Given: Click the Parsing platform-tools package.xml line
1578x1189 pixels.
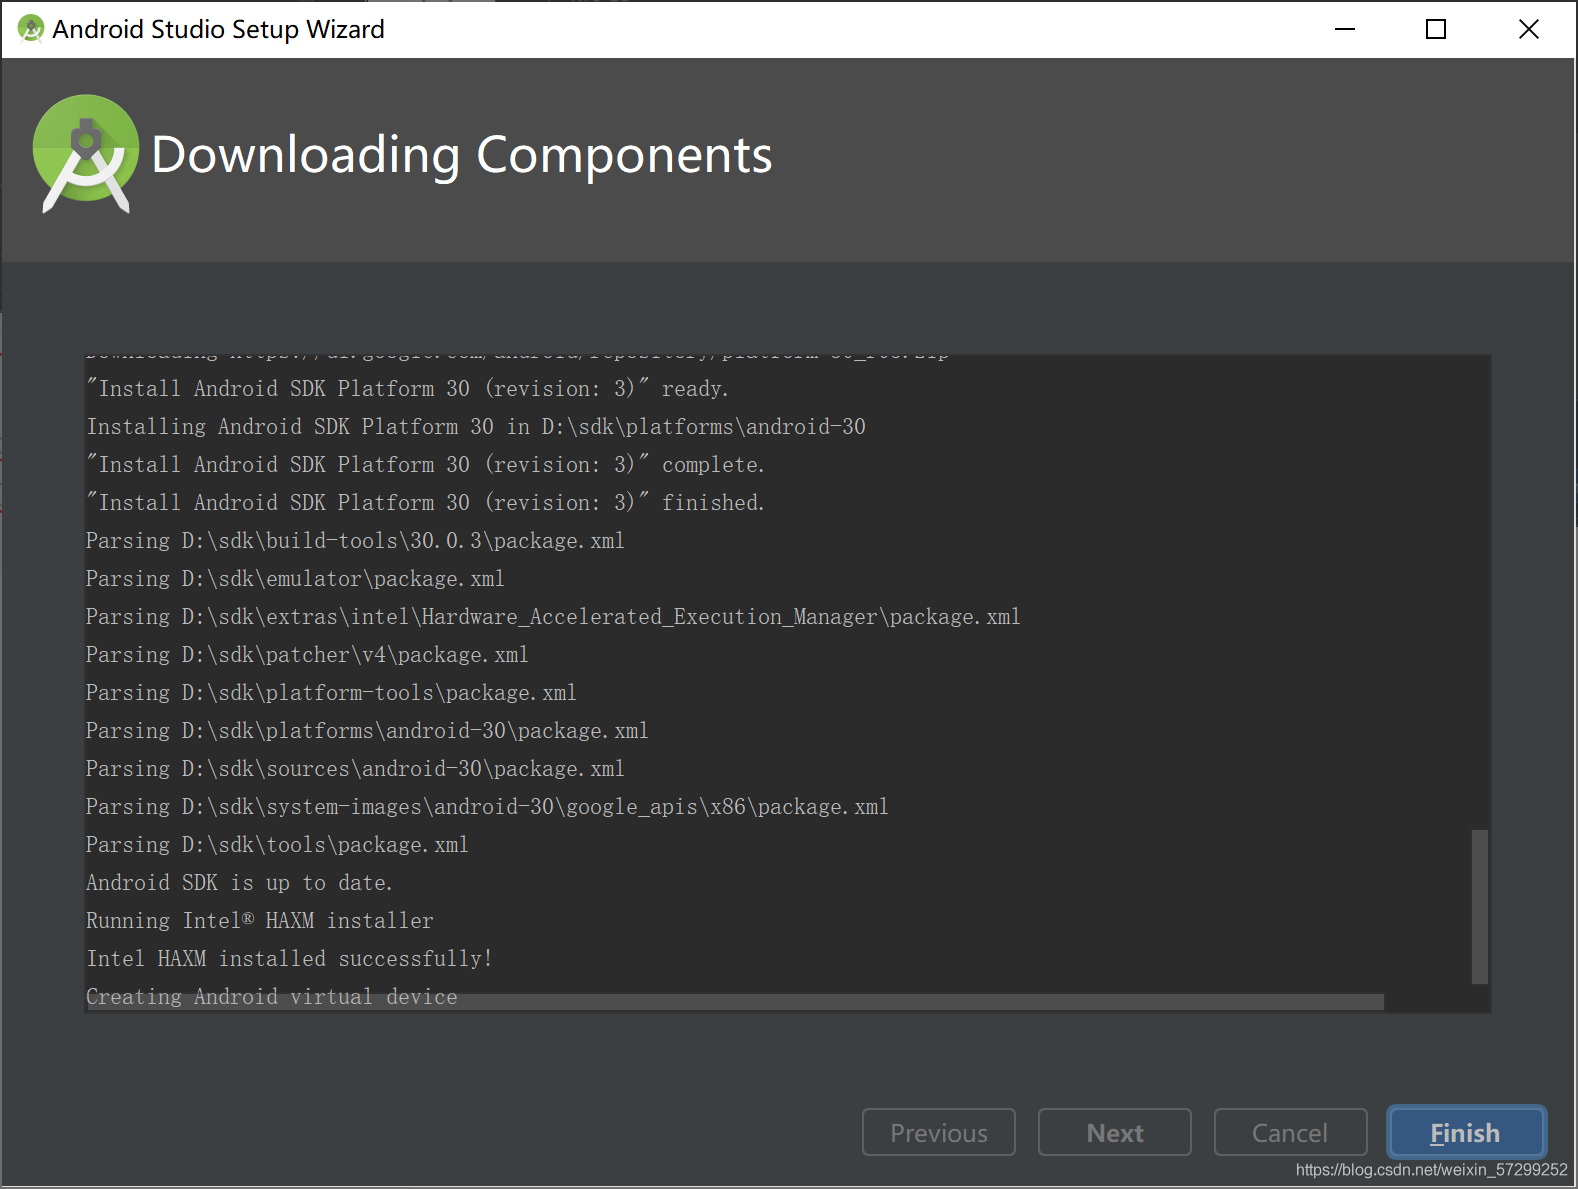Looking at the screenshot, I should (x=331, y=692).
